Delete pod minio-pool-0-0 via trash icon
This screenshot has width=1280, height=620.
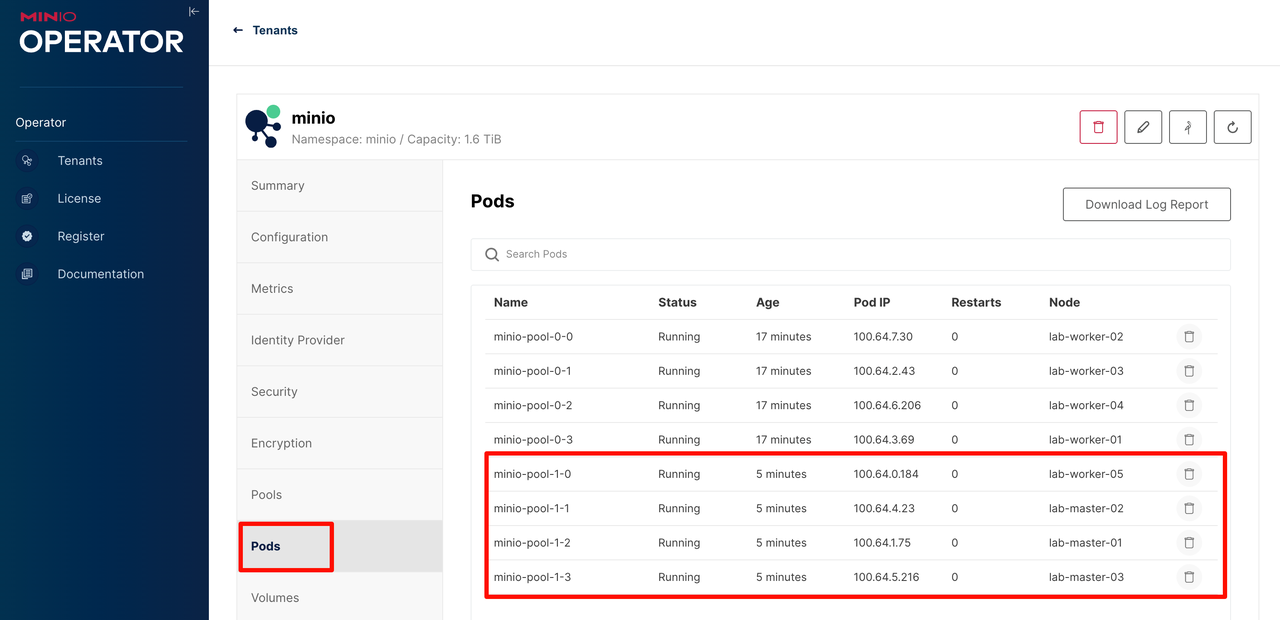pos(1189,337)
